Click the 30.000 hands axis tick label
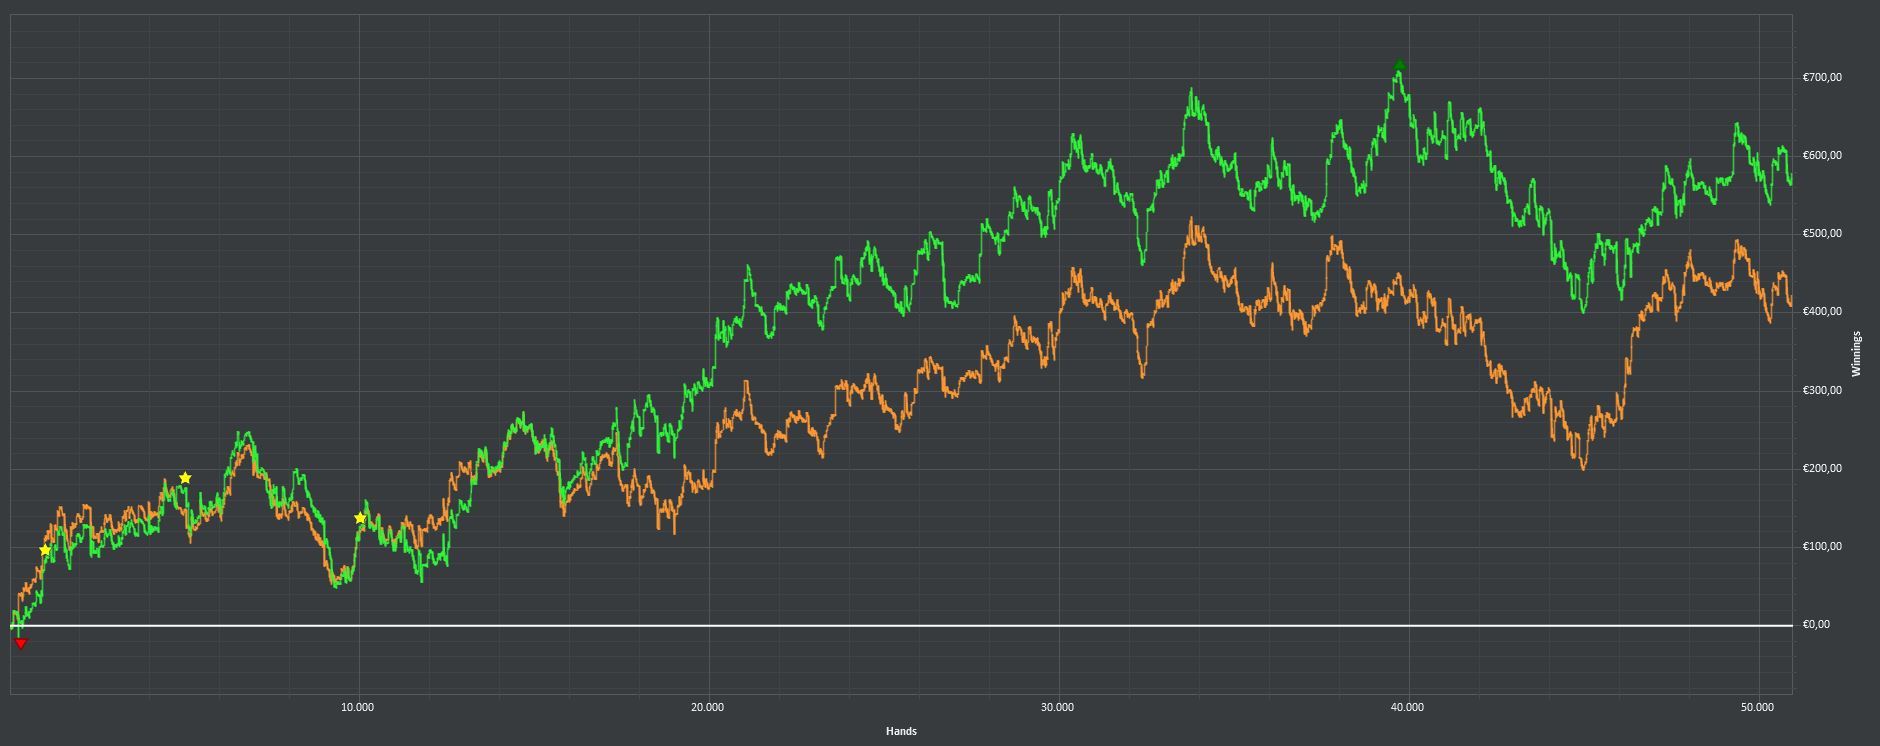Image resolution: width=1880 pixels, height=746 pixels. tap(1057, 708)
